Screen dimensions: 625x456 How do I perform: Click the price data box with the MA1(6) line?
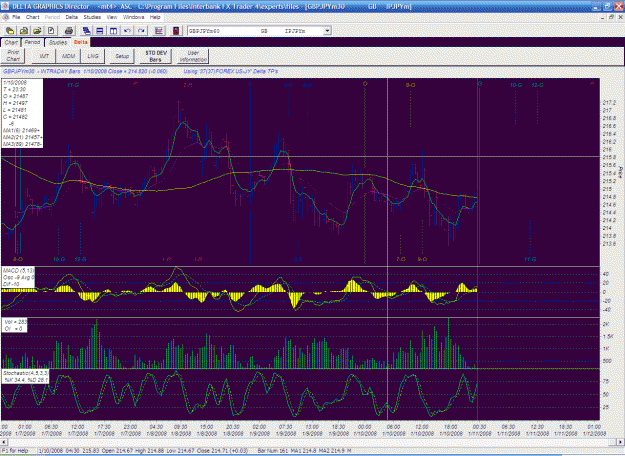22,113
